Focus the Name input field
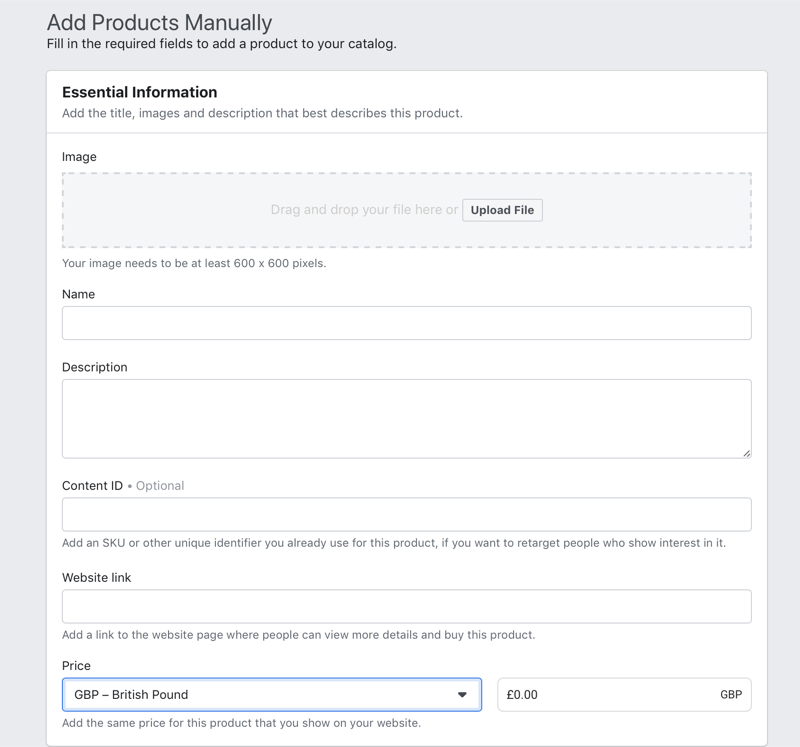The width and height of the screenshot is (800, 747). (x=406, y=323)
